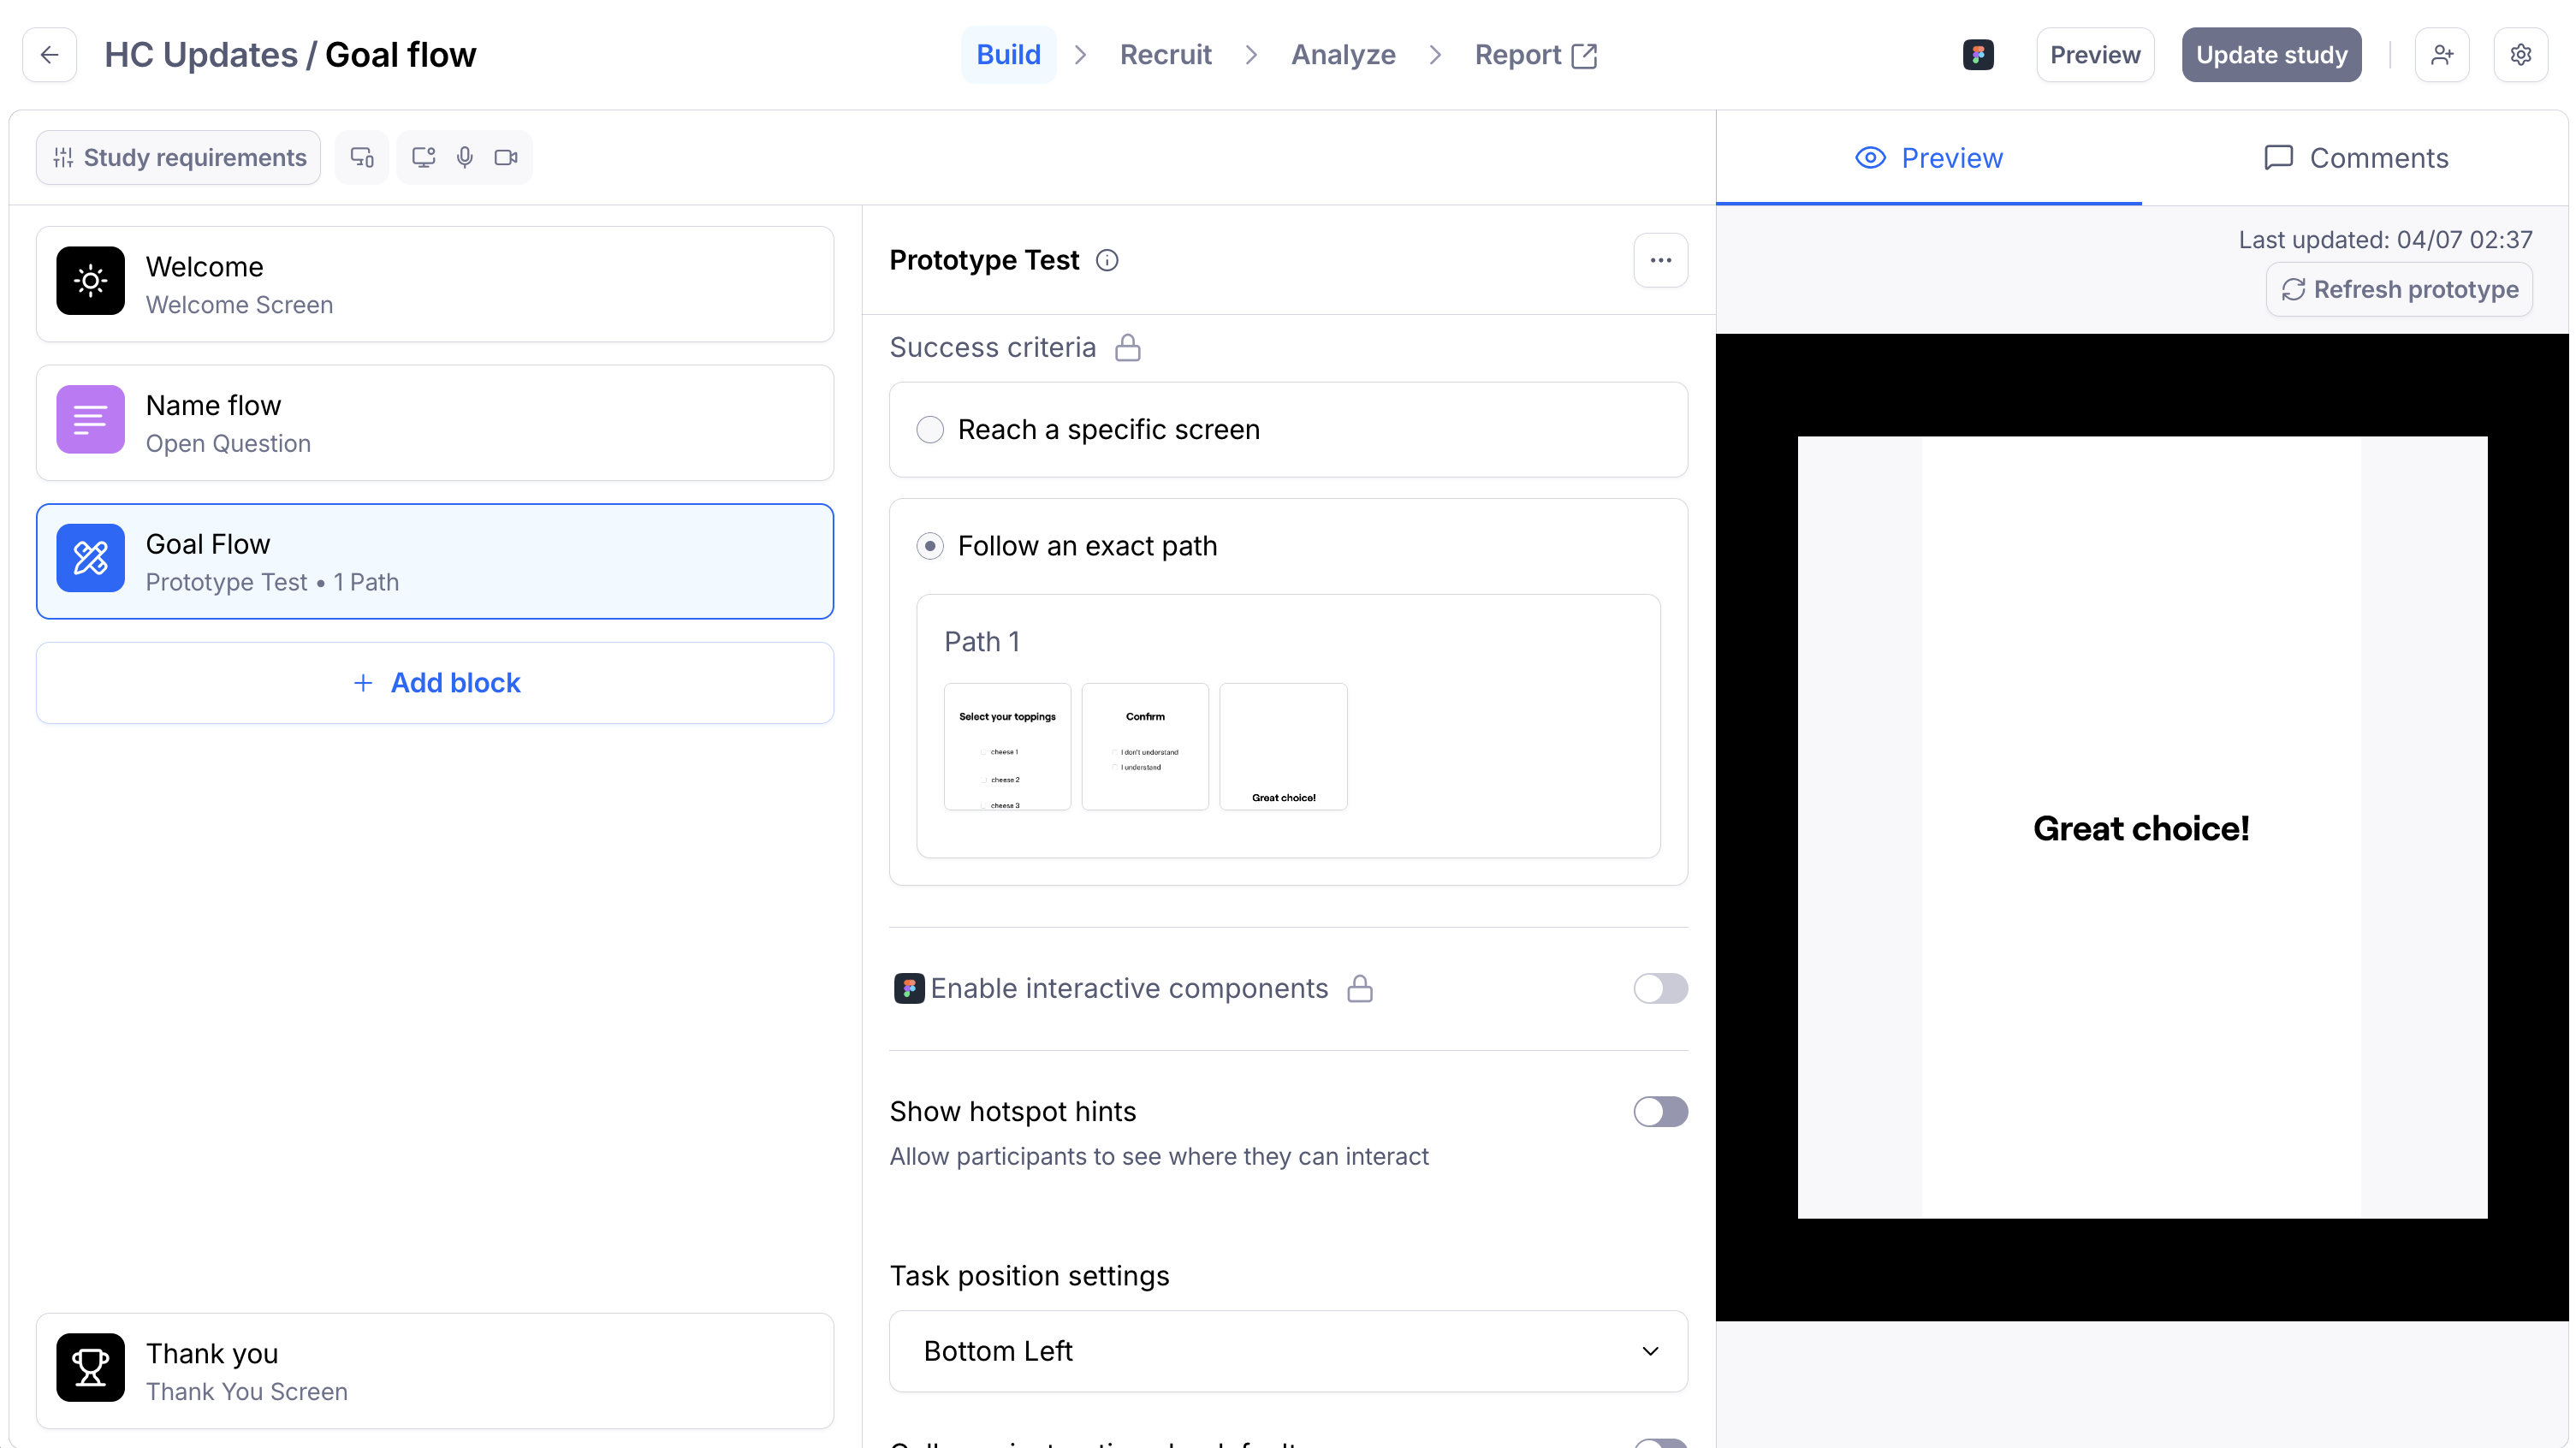This screenshot has width=2576, height=1448.
Task: Open the invite collaborators icon
Action: [2442, 55]
